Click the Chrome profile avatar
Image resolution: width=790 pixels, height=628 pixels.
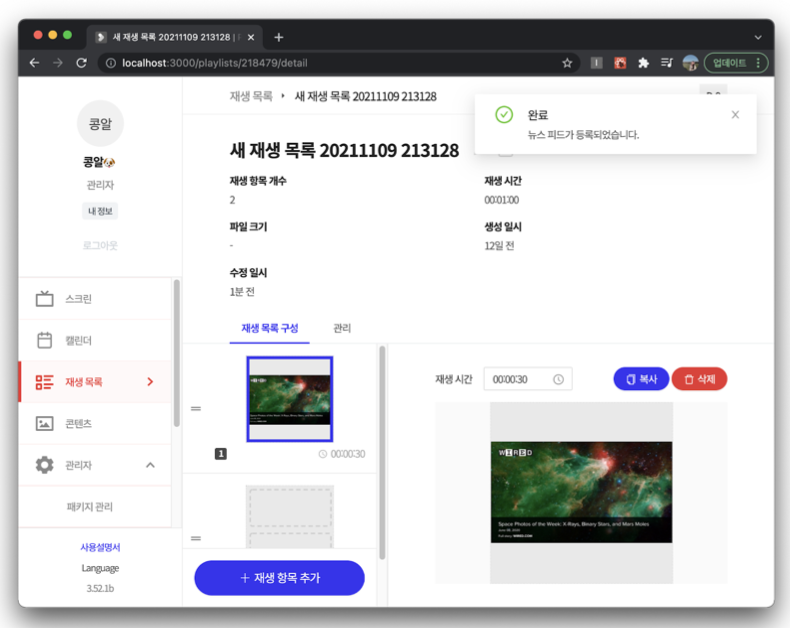point(690,63)
